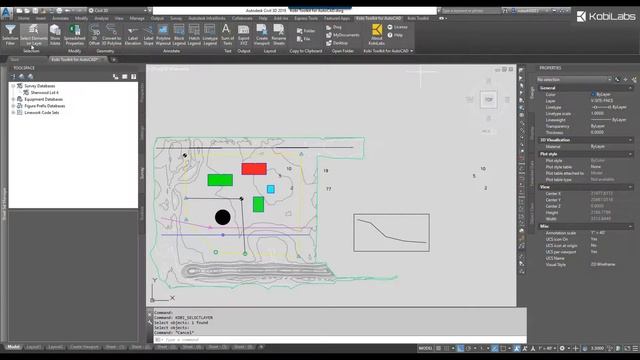The image size is (640, 360).
Task: Click the Block Legend tool
Action: (x=179, y=35)
